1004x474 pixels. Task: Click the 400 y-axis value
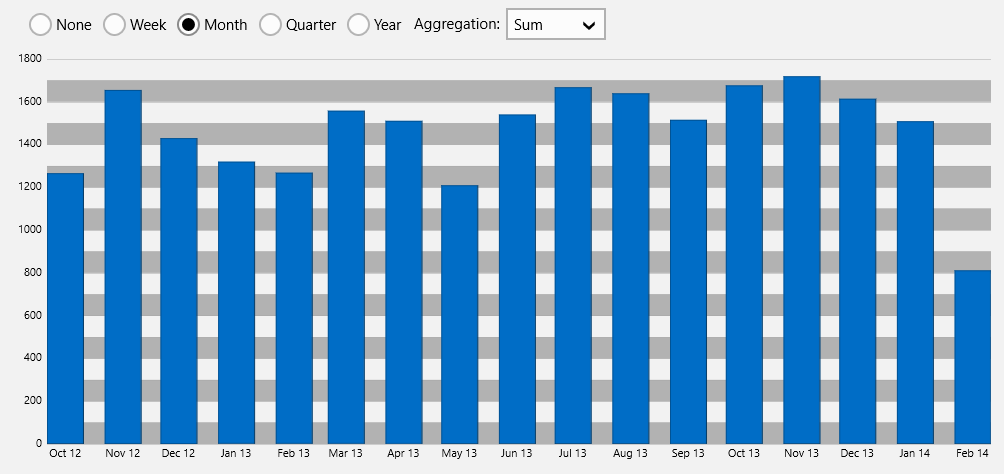[33, 357]
